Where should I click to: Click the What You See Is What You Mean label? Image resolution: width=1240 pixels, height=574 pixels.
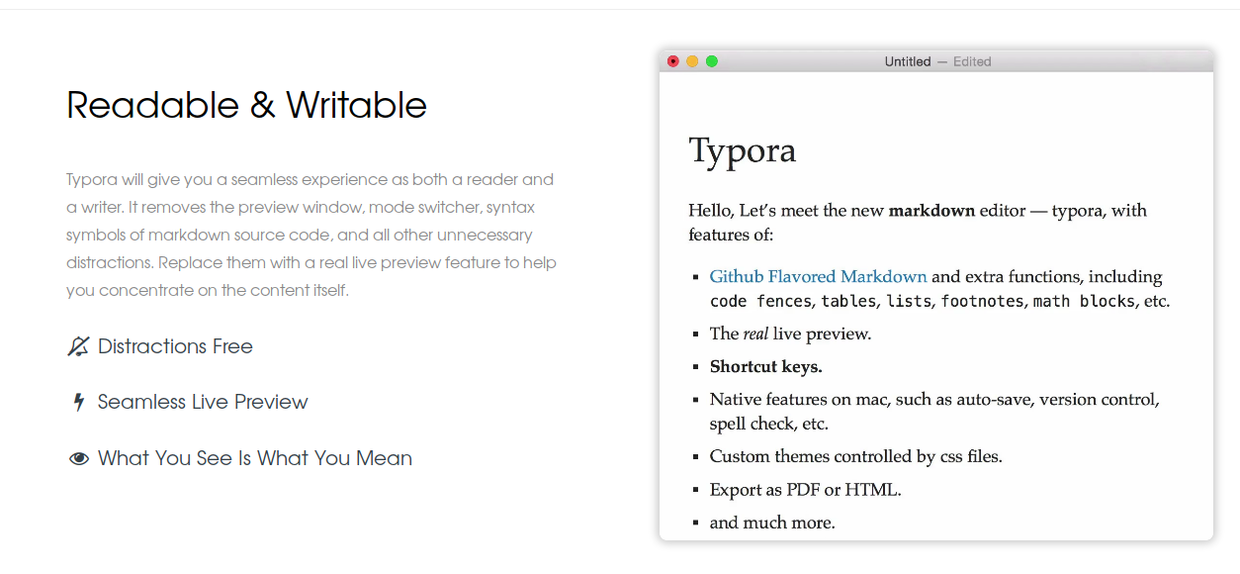point(255,459)
